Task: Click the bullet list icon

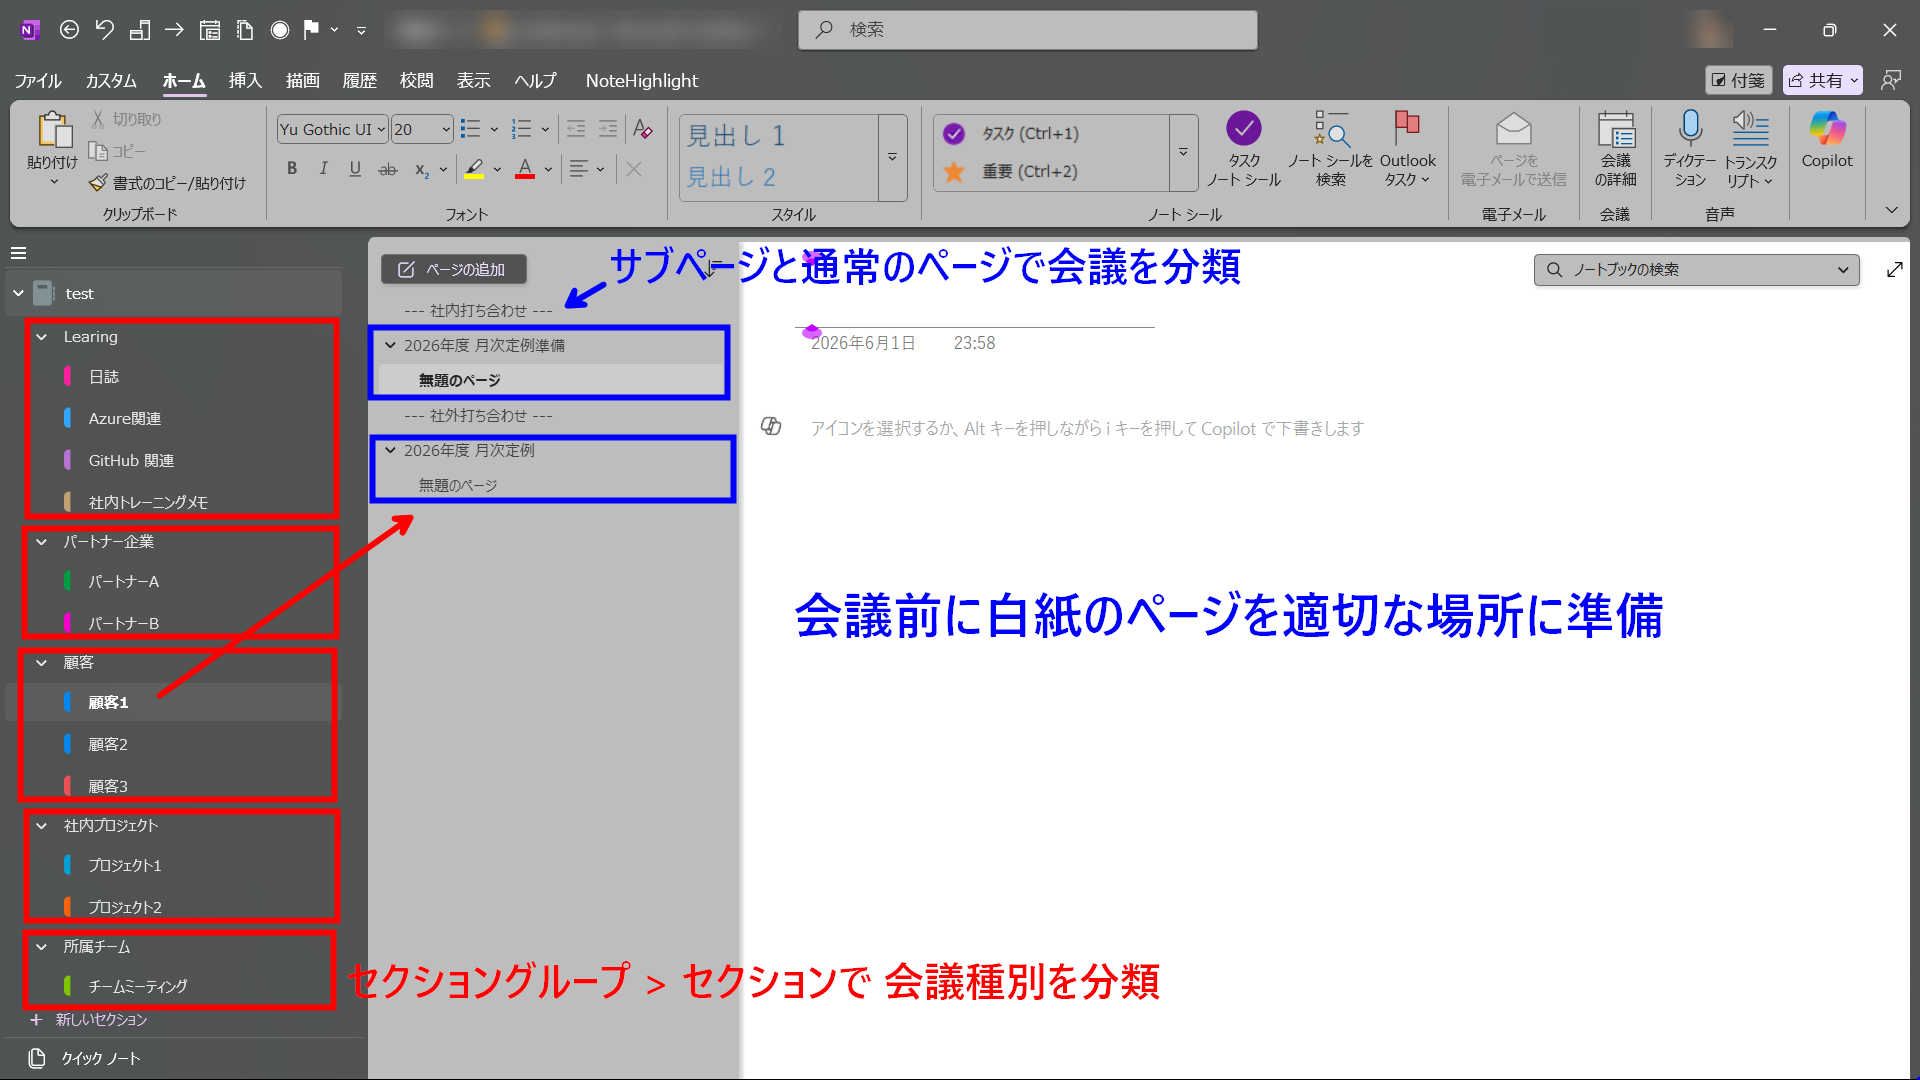Action: pyautogui.click(x=470, y=129)
